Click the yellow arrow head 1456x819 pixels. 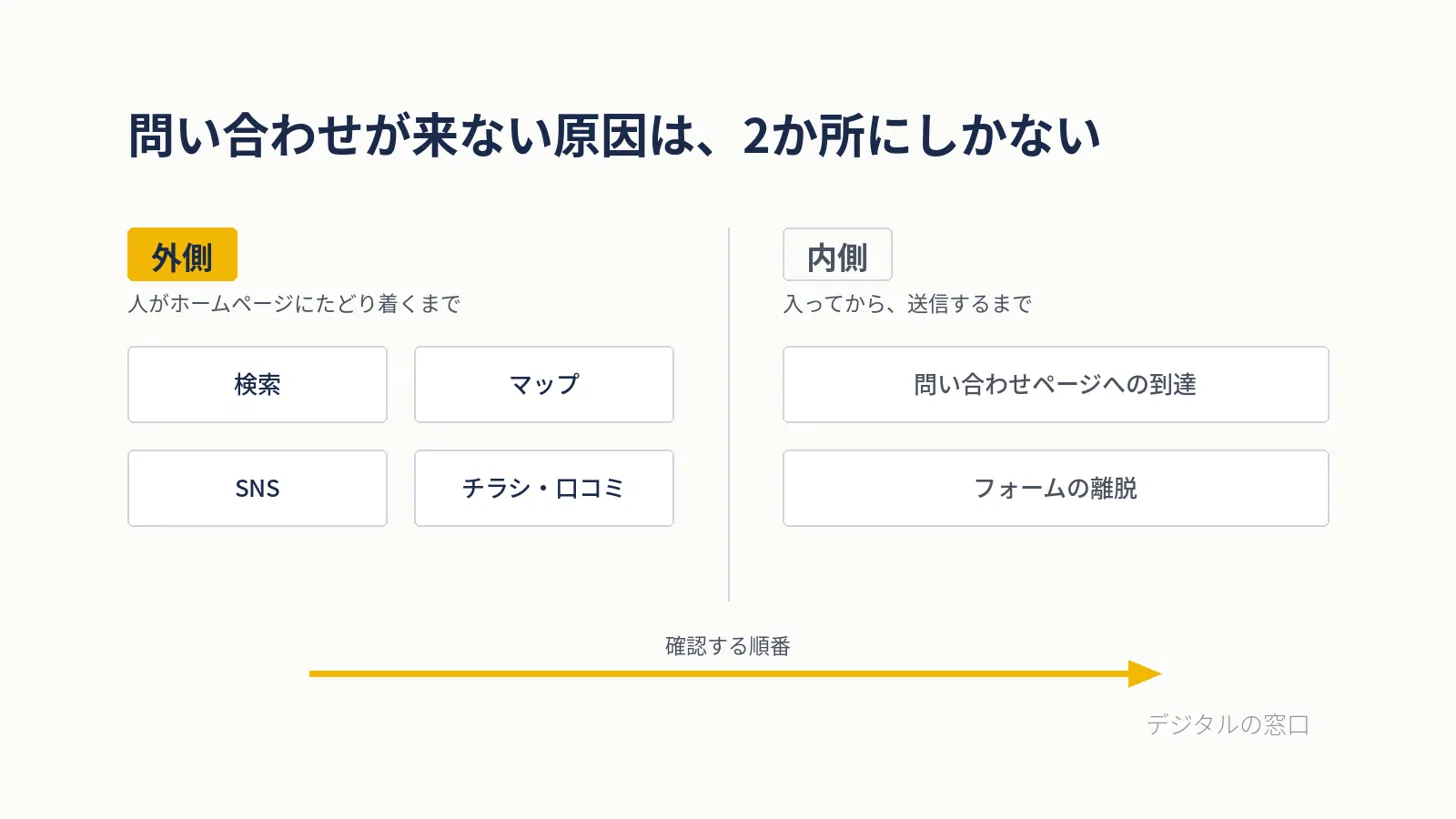[x=1144, y=674]
